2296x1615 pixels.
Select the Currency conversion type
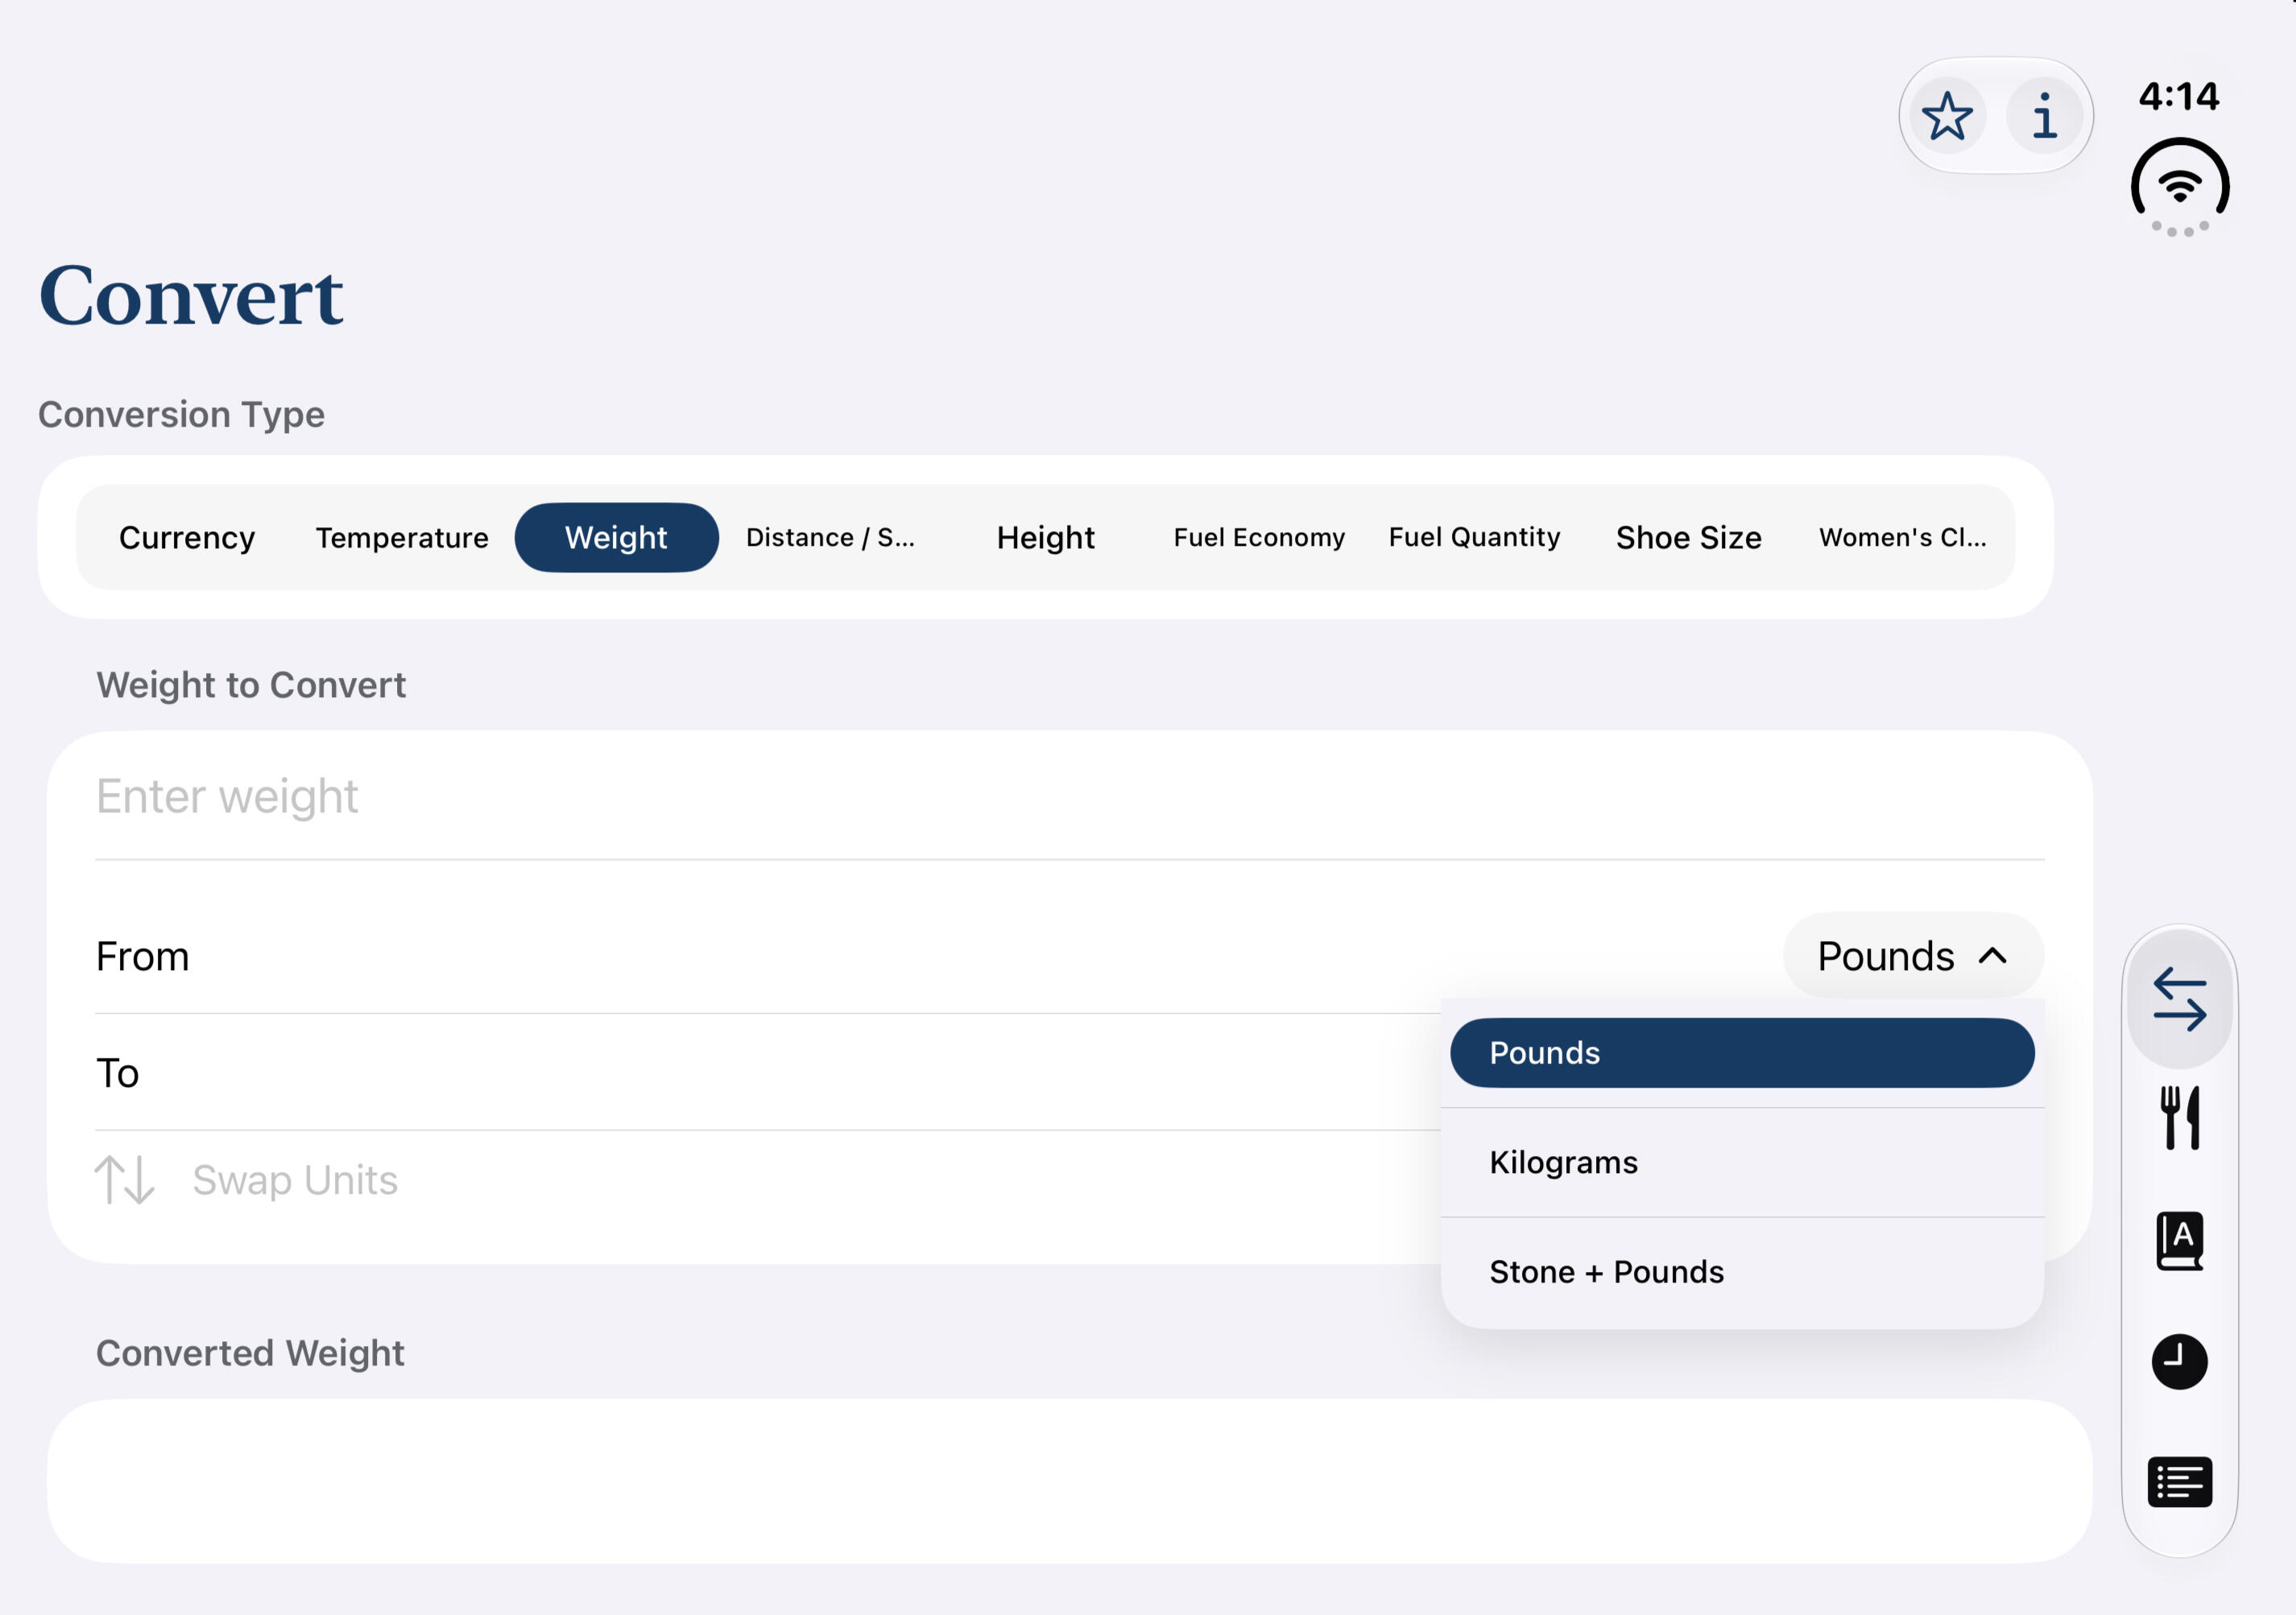(x=187, y=538)
